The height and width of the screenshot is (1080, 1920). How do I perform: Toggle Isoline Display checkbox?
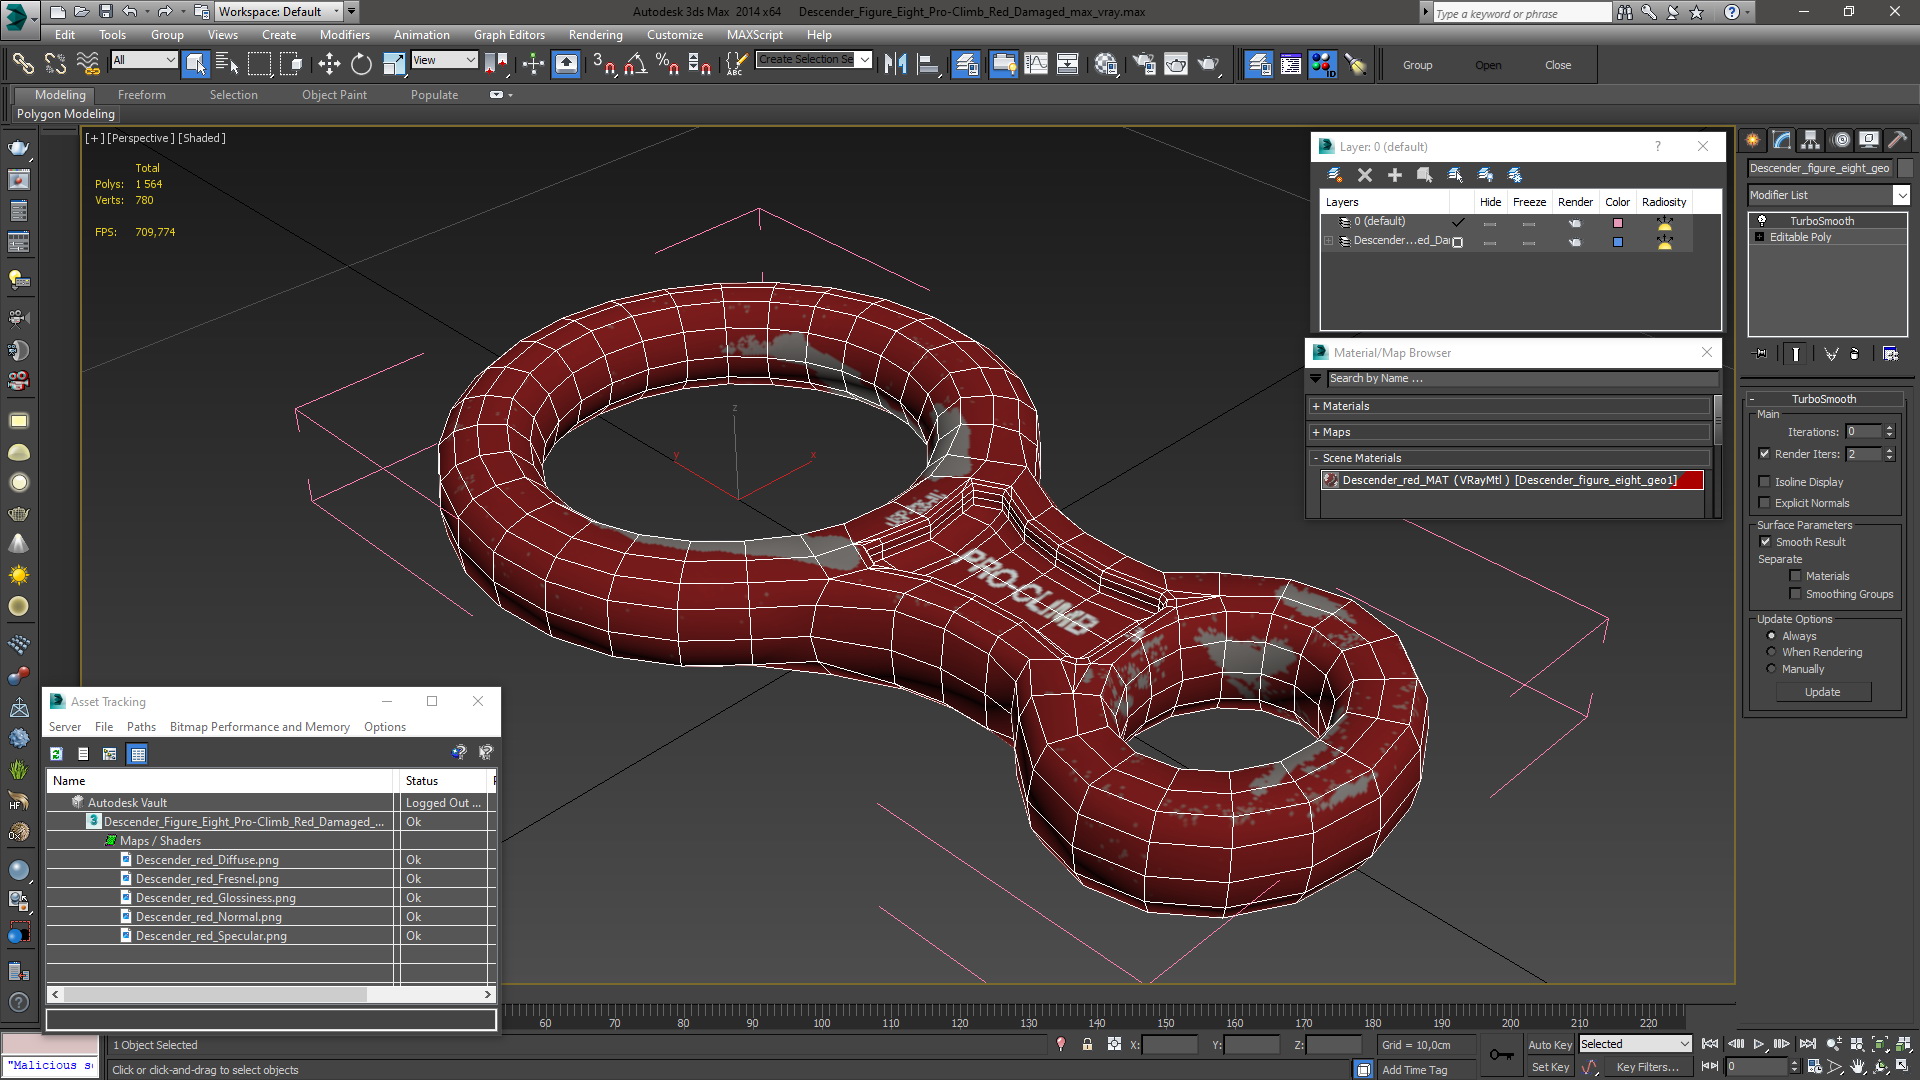pos(1764,481)
